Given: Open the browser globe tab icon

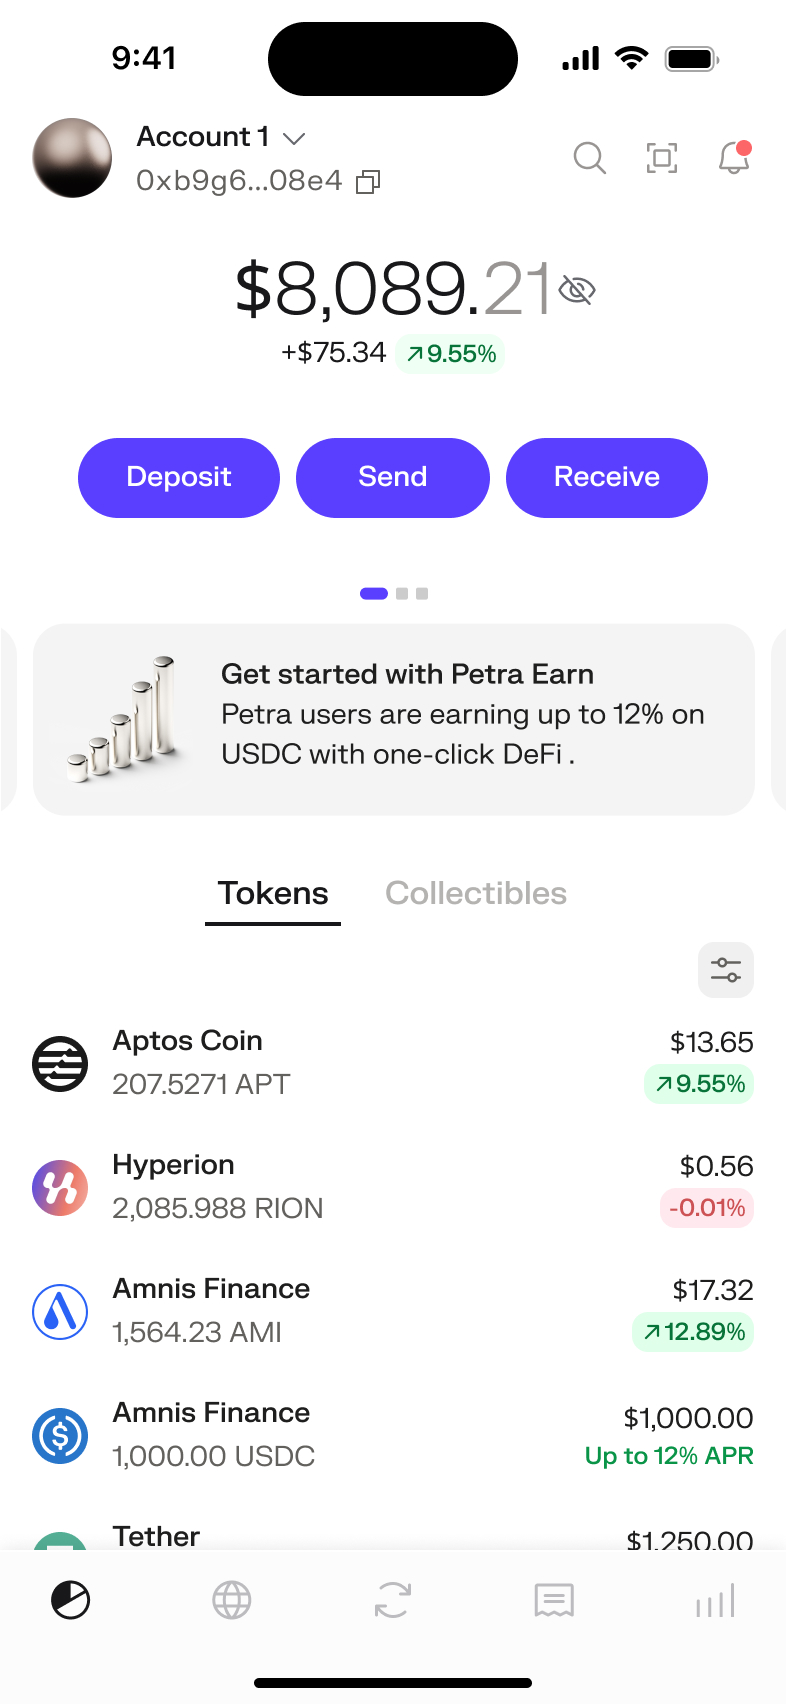Looking at the screenshot, I should pos(232,1600).
